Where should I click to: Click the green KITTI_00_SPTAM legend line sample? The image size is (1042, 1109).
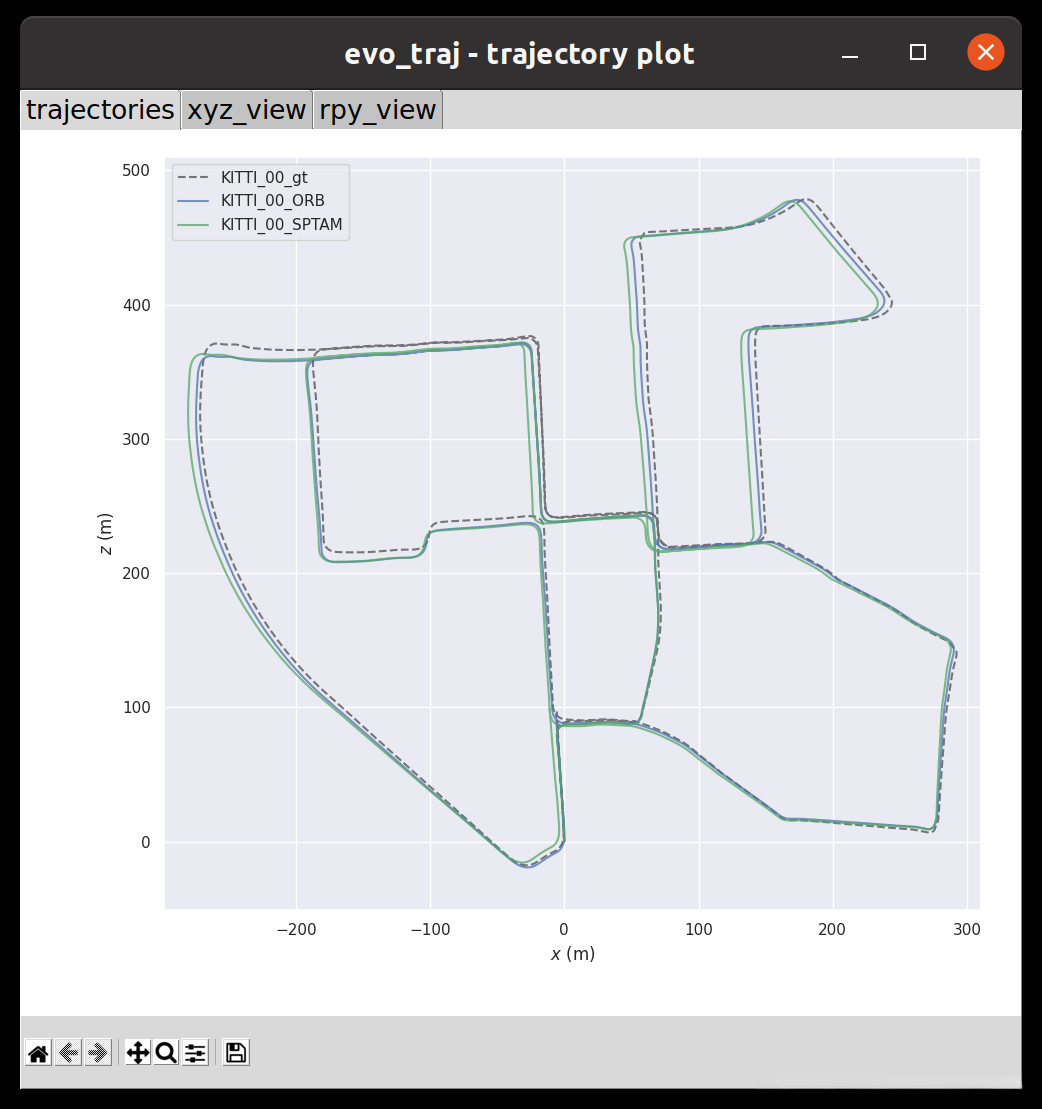pyautogui.click(x=193, y=225)
